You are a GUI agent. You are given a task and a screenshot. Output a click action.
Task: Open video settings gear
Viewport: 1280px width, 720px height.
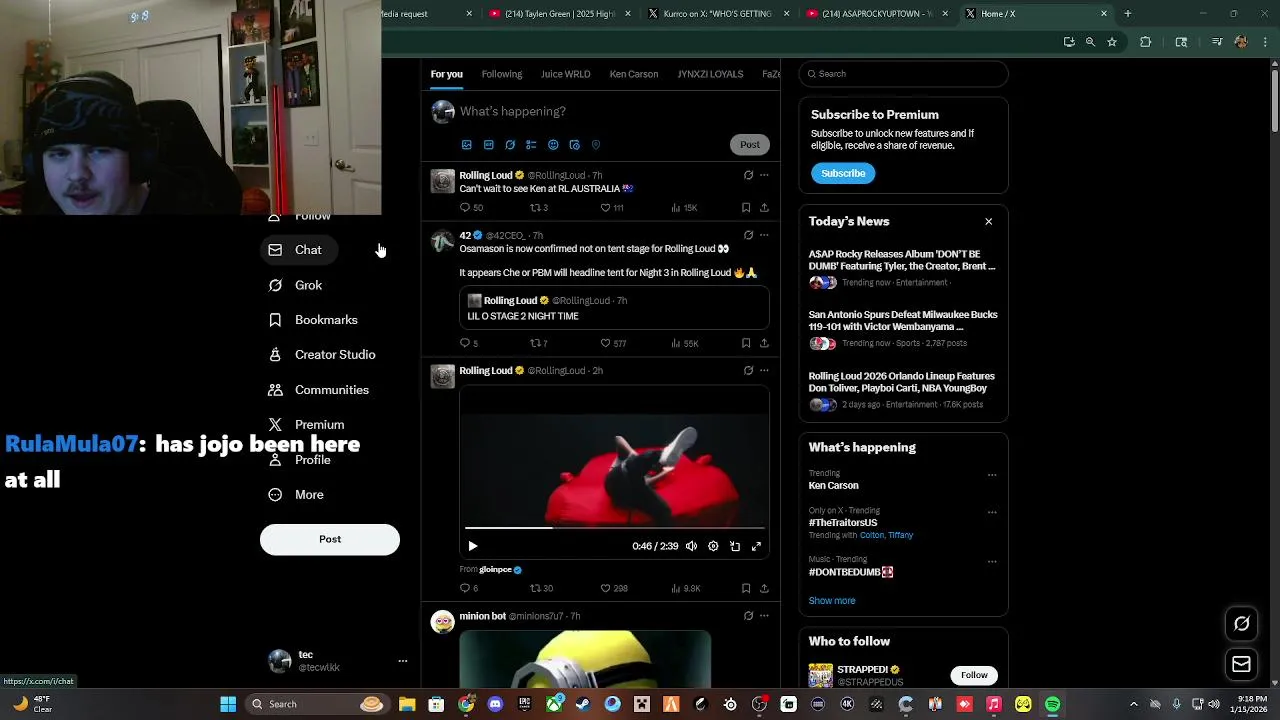(x=713, y=546)
